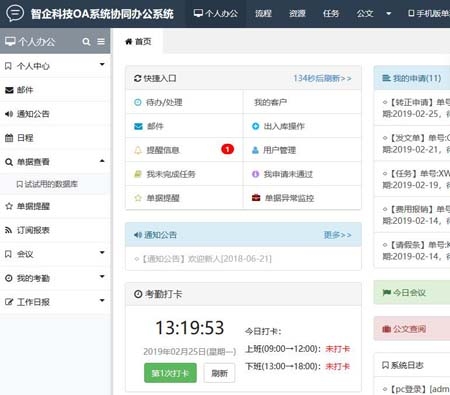Screen dimensions: 450x395
Task: Click the briefcase icon beside 公文查阅
Action: (x=387, y=329)
